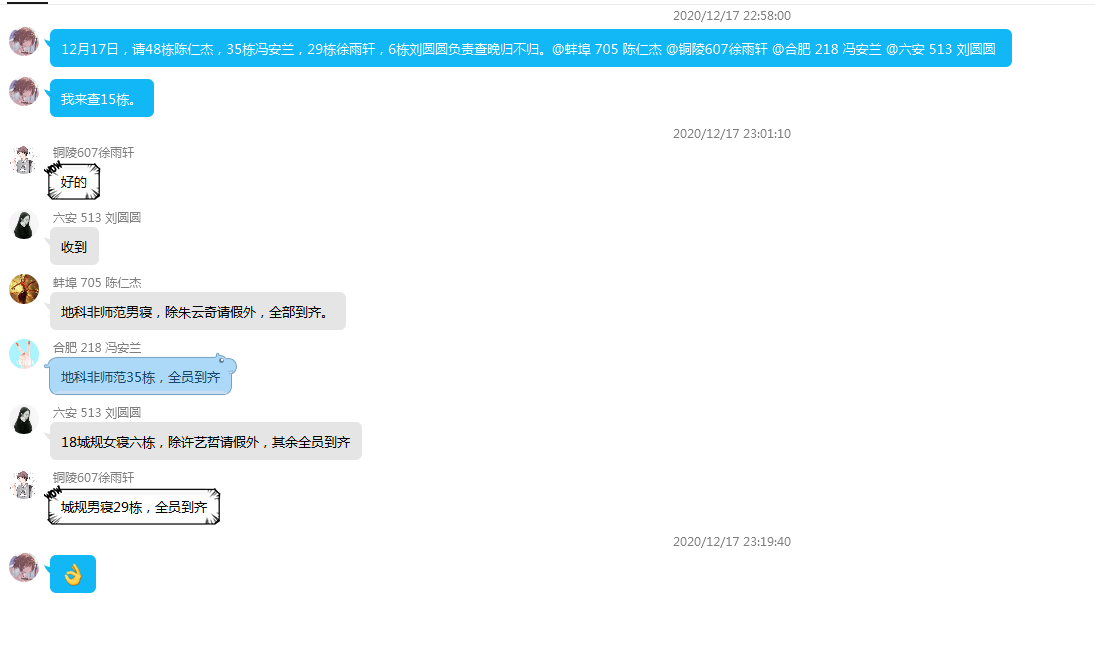This screenshot has height=651, width=1095.
Task: Select the OK hand emoji message
Action: (73, 574)
